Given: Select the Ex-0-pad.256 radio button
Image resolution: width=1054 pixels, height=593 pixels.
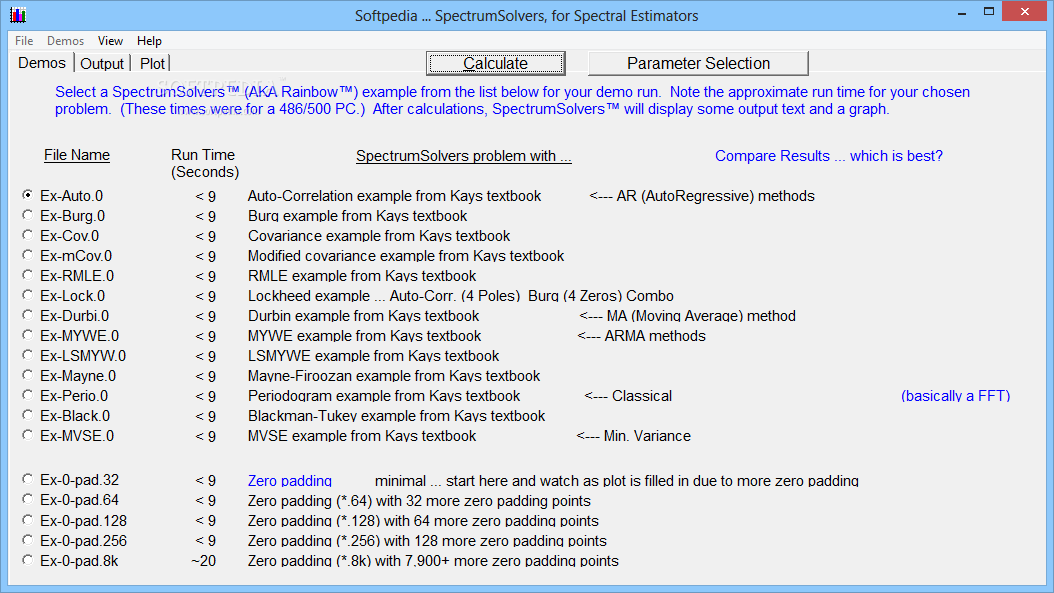Looking at the screenshot, I should click(x=28, y=540).
